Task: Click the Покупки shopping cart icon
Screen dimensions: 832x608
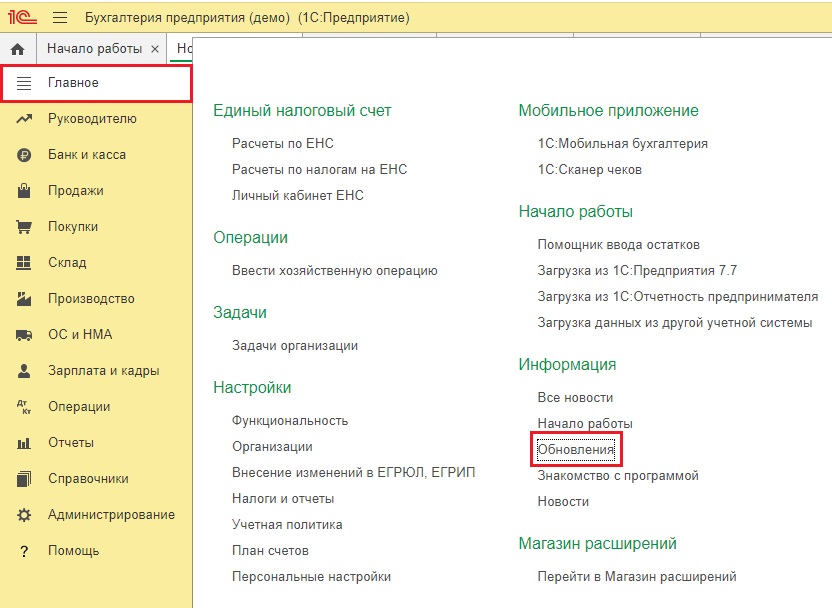Action: pos(24,227)
